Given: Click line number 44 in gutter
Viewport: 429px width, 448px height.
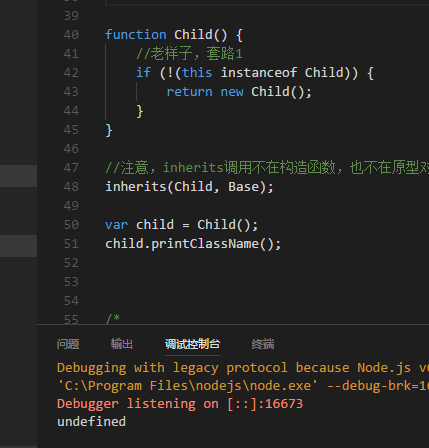Looking at the screenshot, I should pyautogui.click(x=71, y=111).
